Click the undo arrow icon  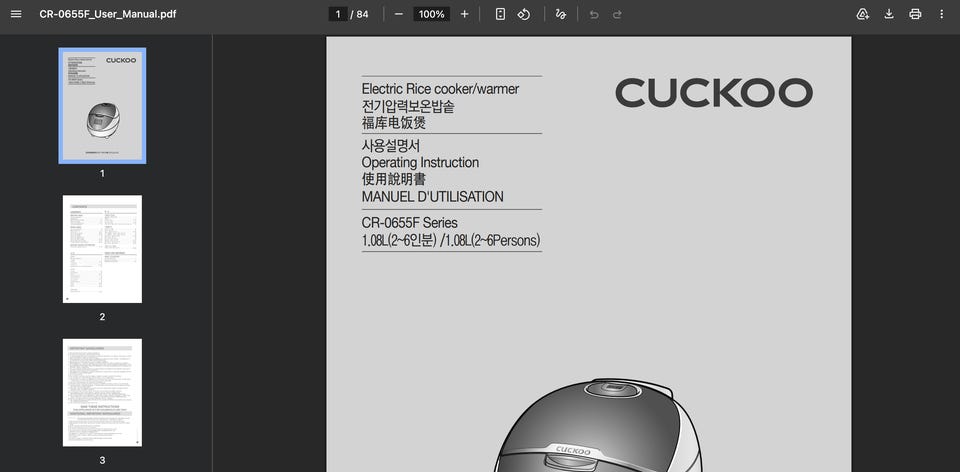pos(594,14)
